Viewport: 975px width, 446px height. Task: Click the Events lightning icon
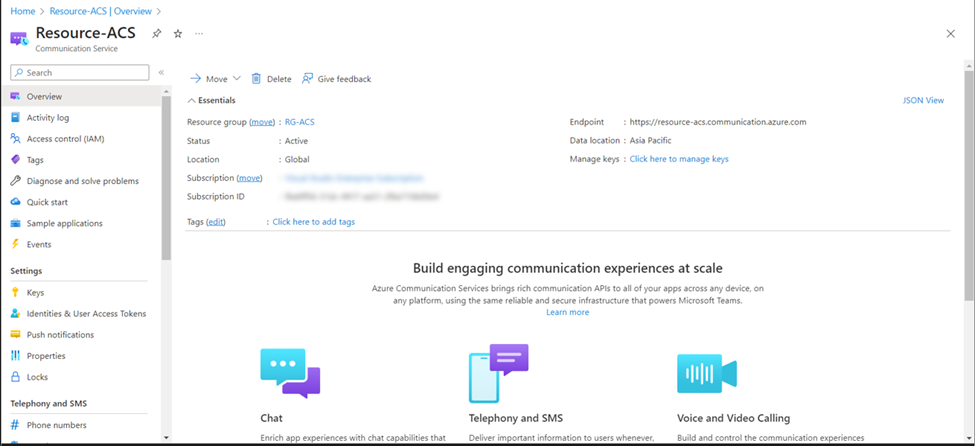[16, 244]
